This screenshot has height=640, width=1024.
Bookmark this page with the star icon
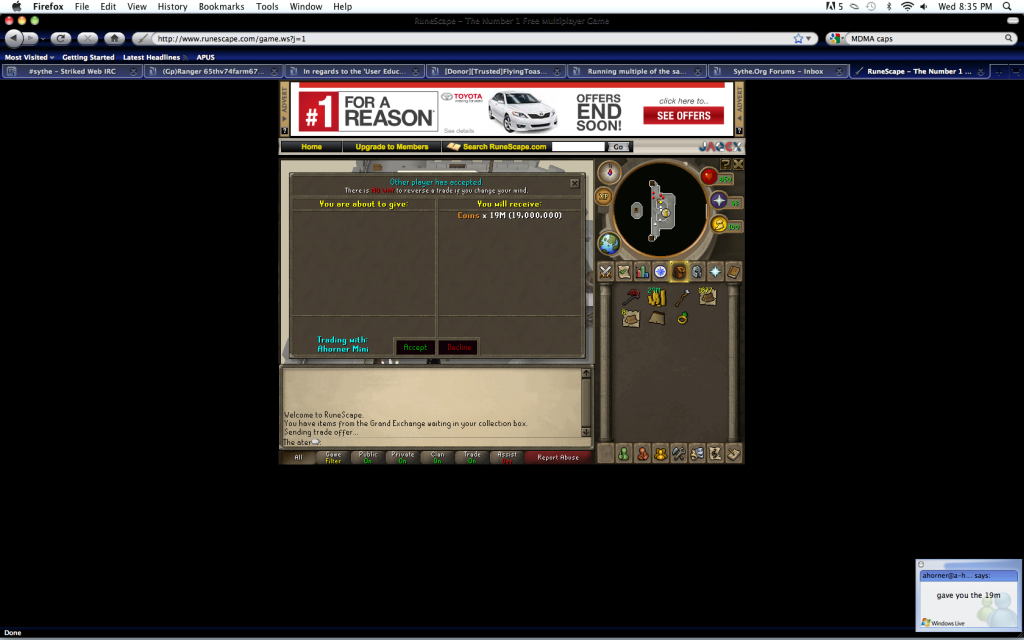pos(798,39)
